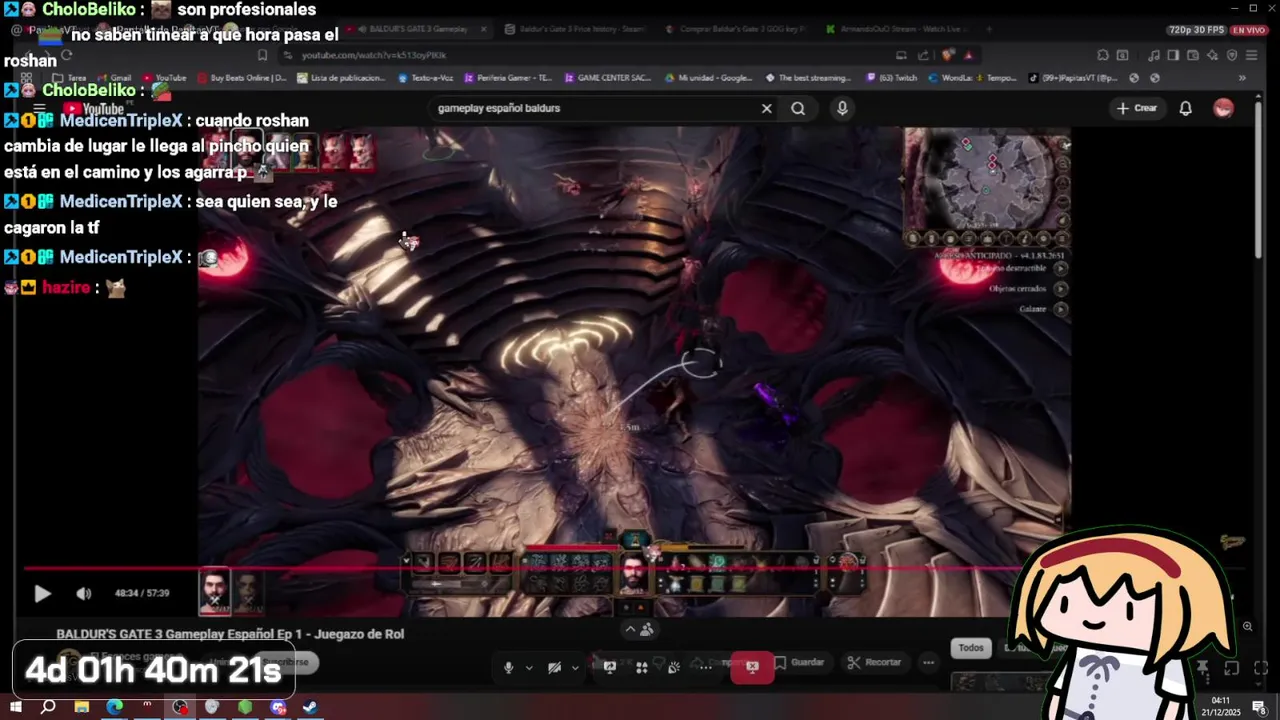This screenshot has width=1280, height=720.
Task: Switch to Baldur's Gate 3 Price history tab
Action: (x=576, y=29)
